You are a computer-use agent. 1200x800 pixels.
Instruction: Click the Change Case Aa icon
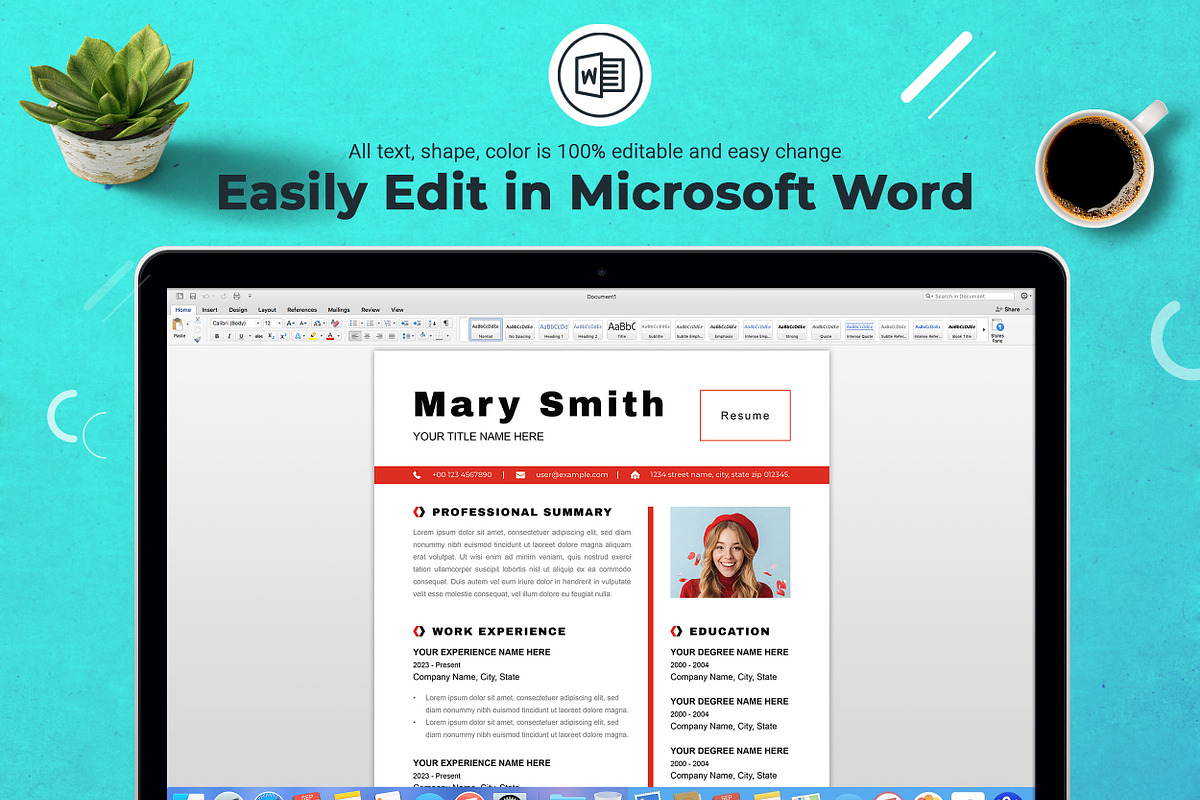tap(316, 323)
